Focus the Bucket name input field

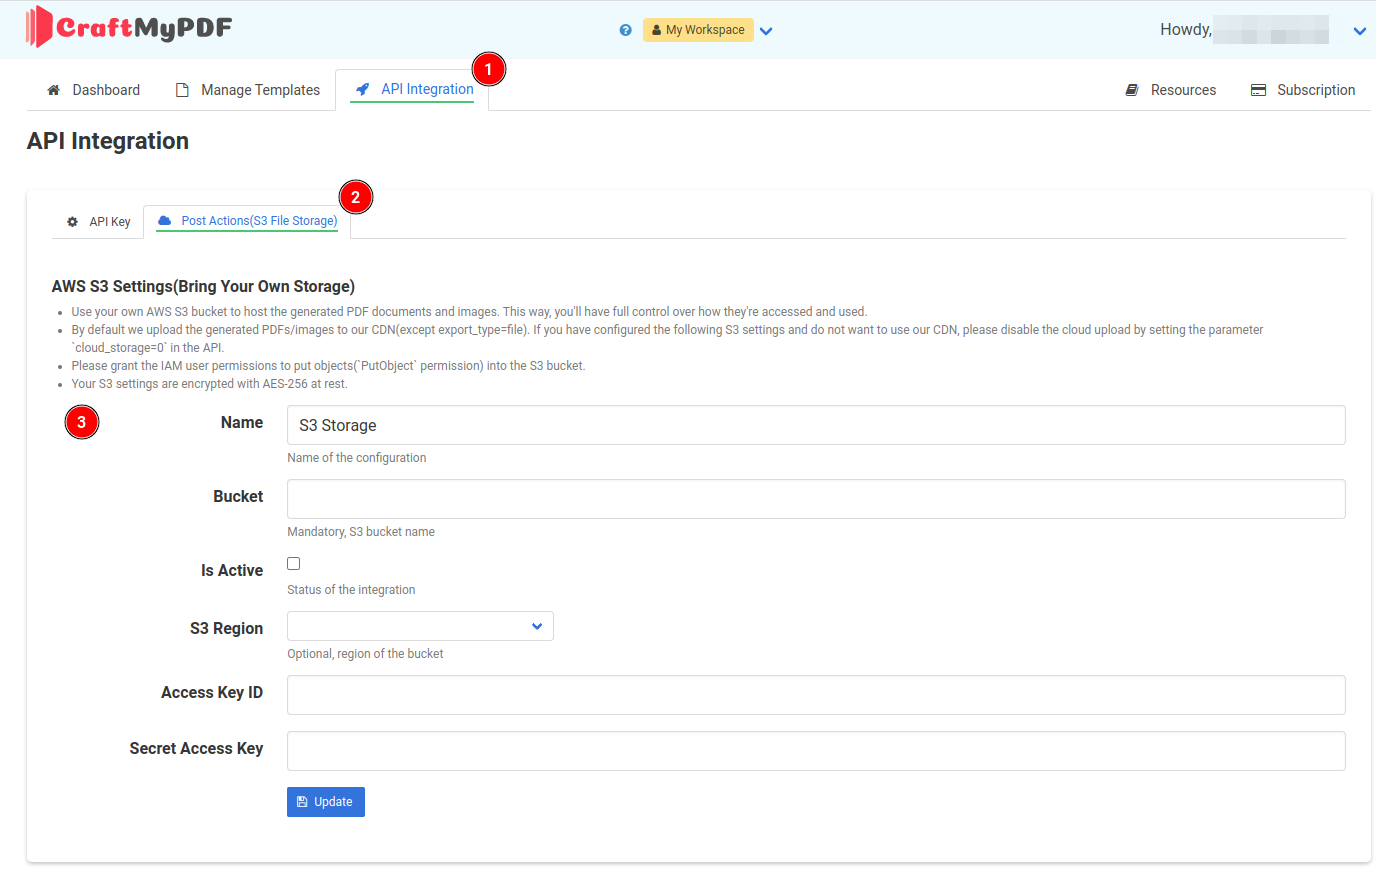pos(815,499)
